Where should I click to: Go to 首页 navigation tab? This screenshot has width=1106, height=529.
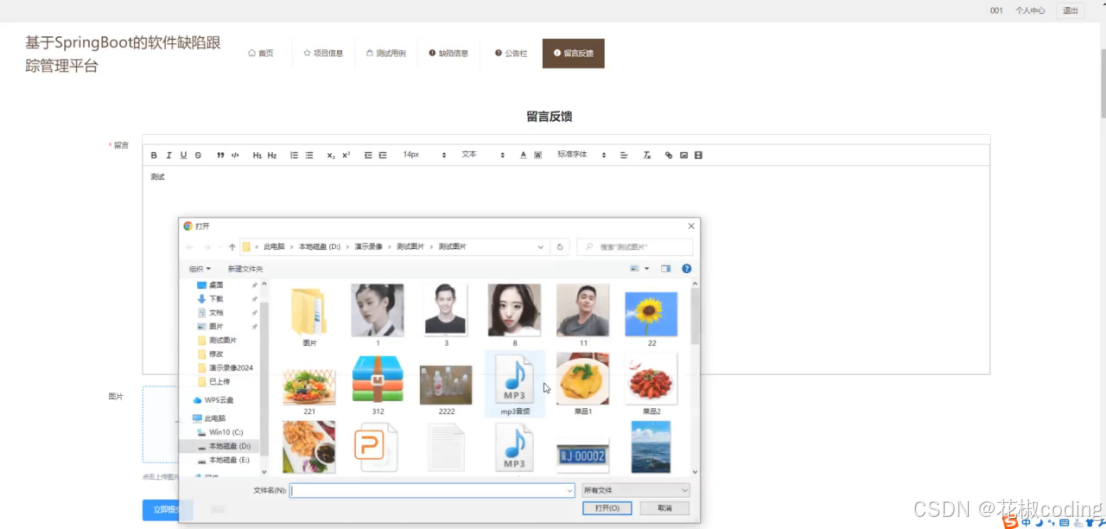pyautogui.click(x=260, y=54)
